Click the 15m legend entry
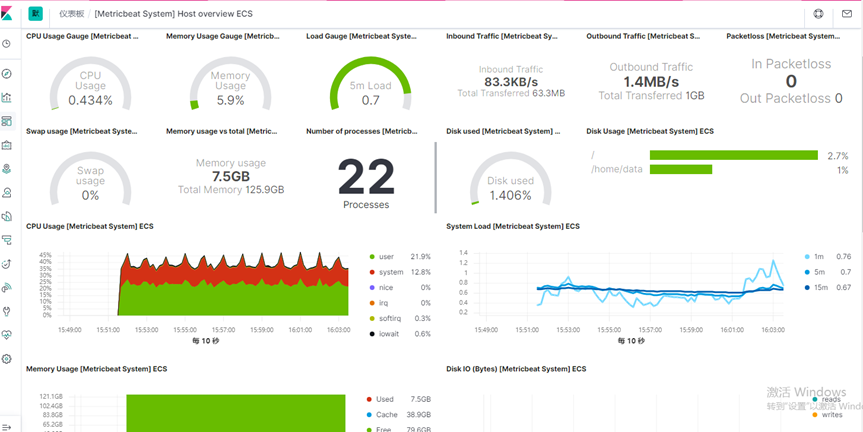863x432 pixels. click(828, 288)
